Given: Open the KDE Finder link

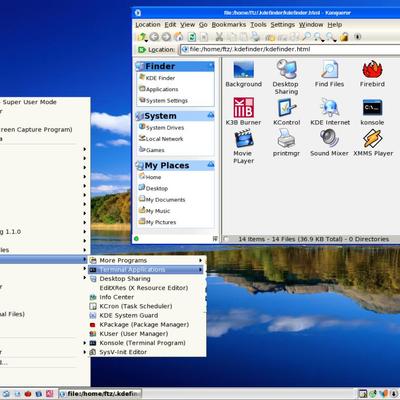Looking at the screenshot, I should (160, 78).
